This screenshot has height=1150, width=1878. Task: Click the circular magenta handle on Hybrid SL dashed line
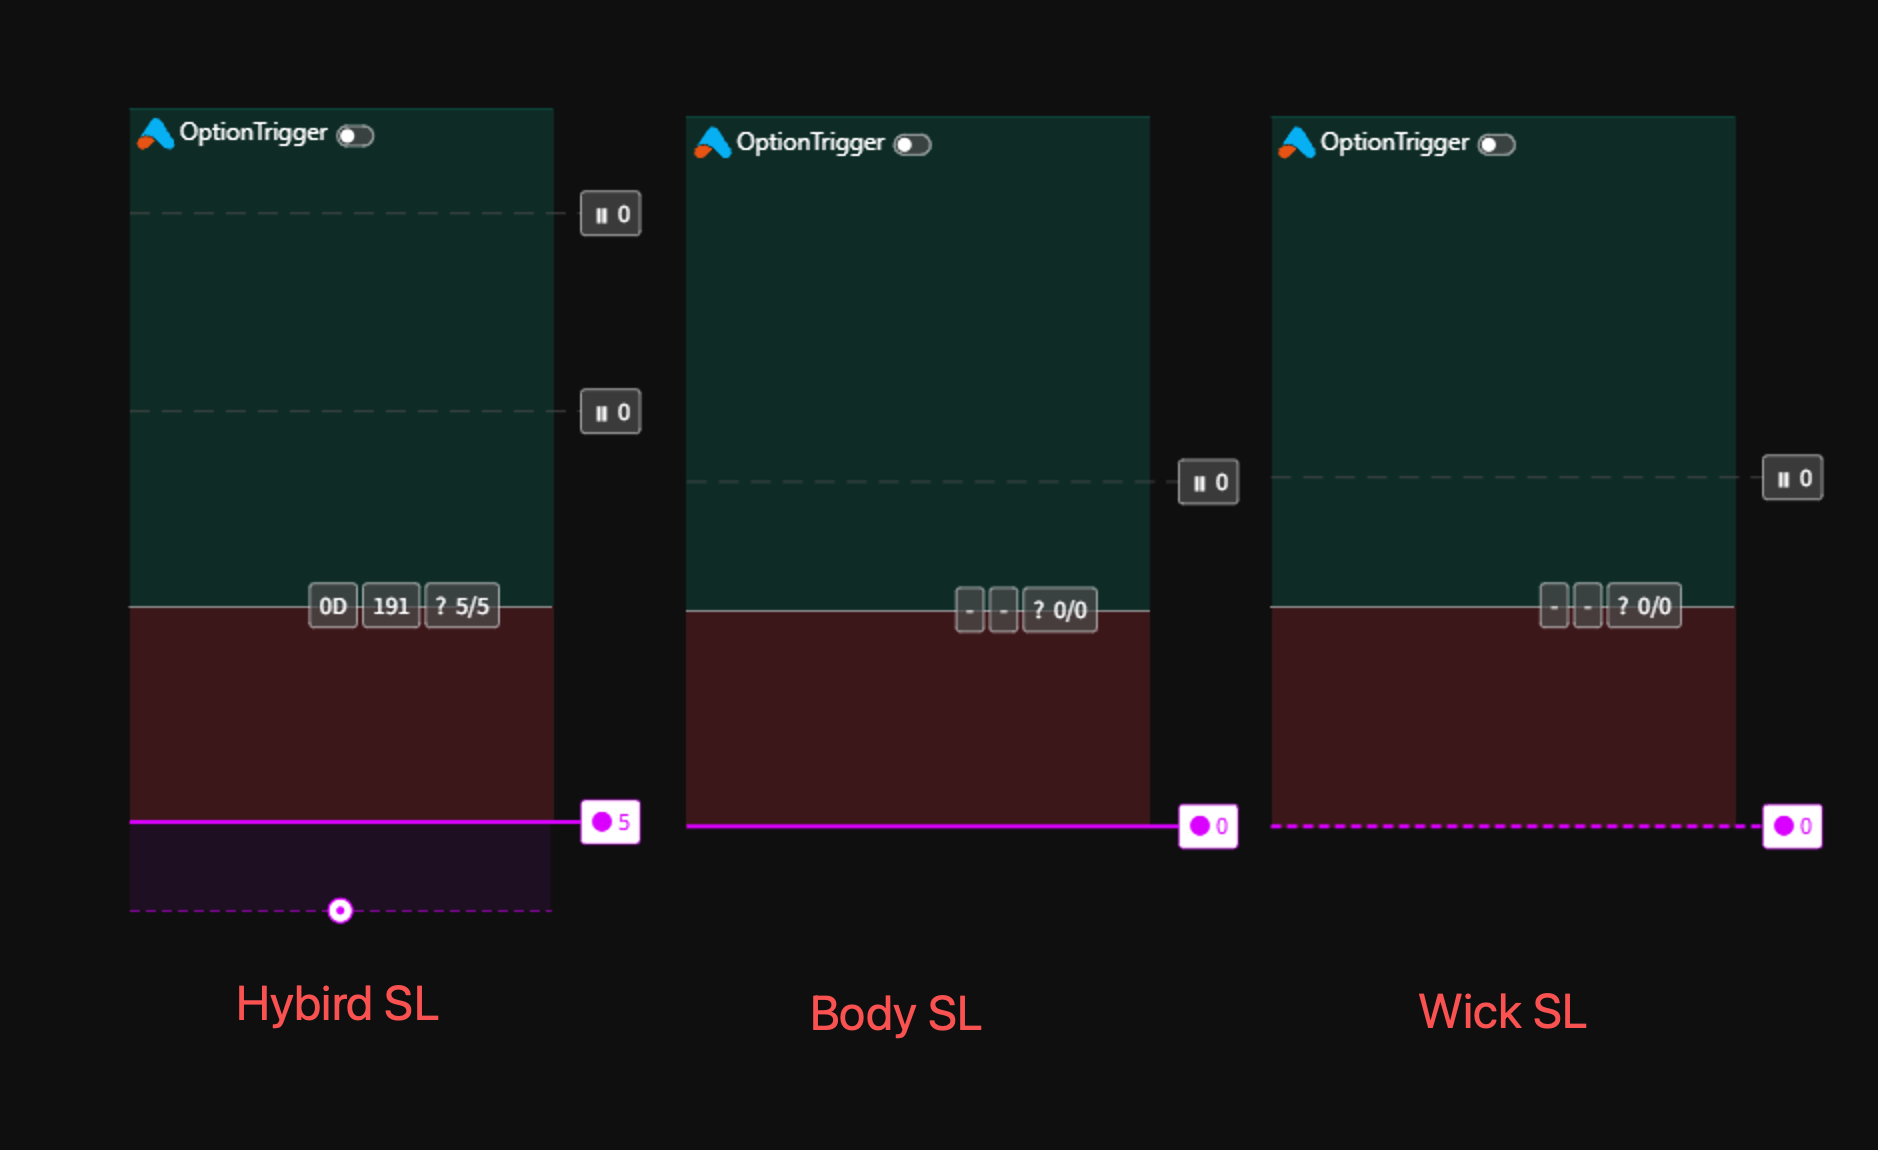point(340,910)
